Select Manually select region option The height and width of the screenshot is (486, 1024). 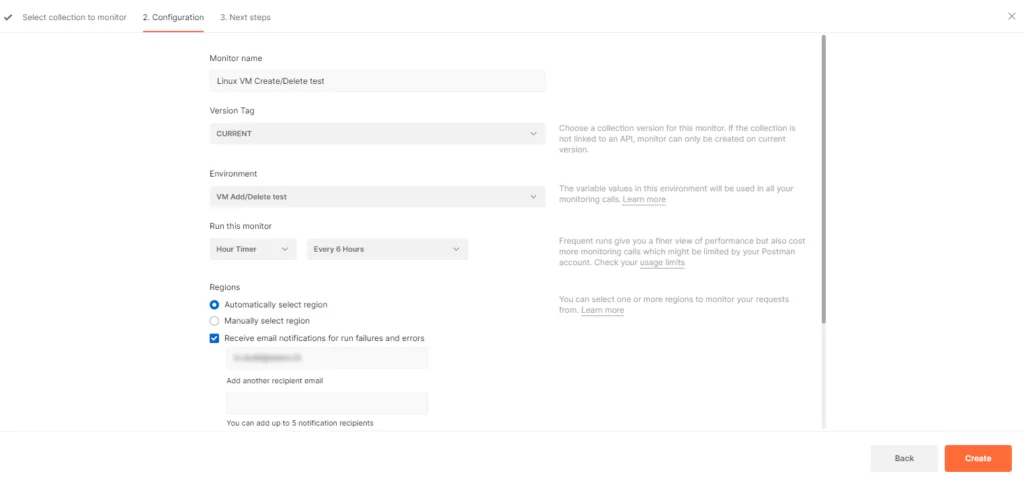214,321
